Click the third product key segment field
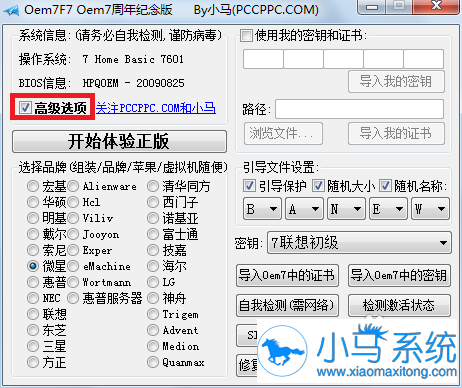Image resolution: width=462 pixels, height=388 pixels. 343,59
